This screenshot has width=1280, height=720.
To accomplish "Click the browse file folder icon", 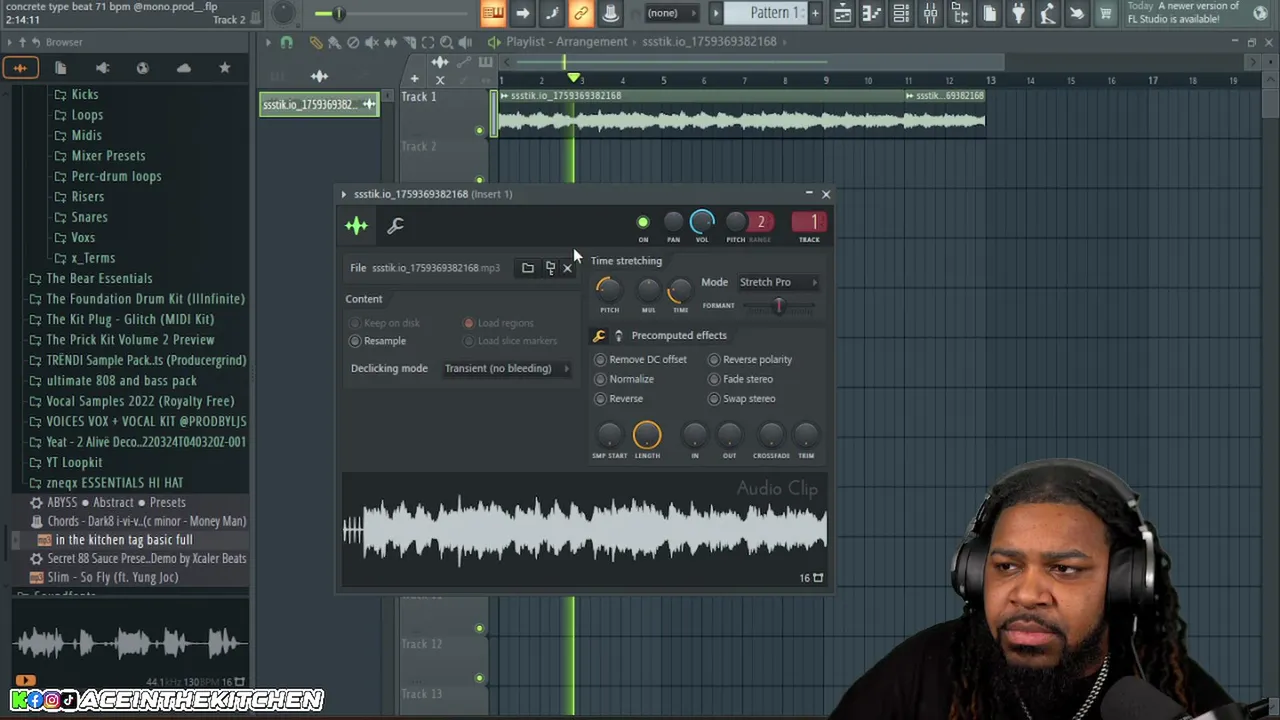I will [x=528, y=268].
